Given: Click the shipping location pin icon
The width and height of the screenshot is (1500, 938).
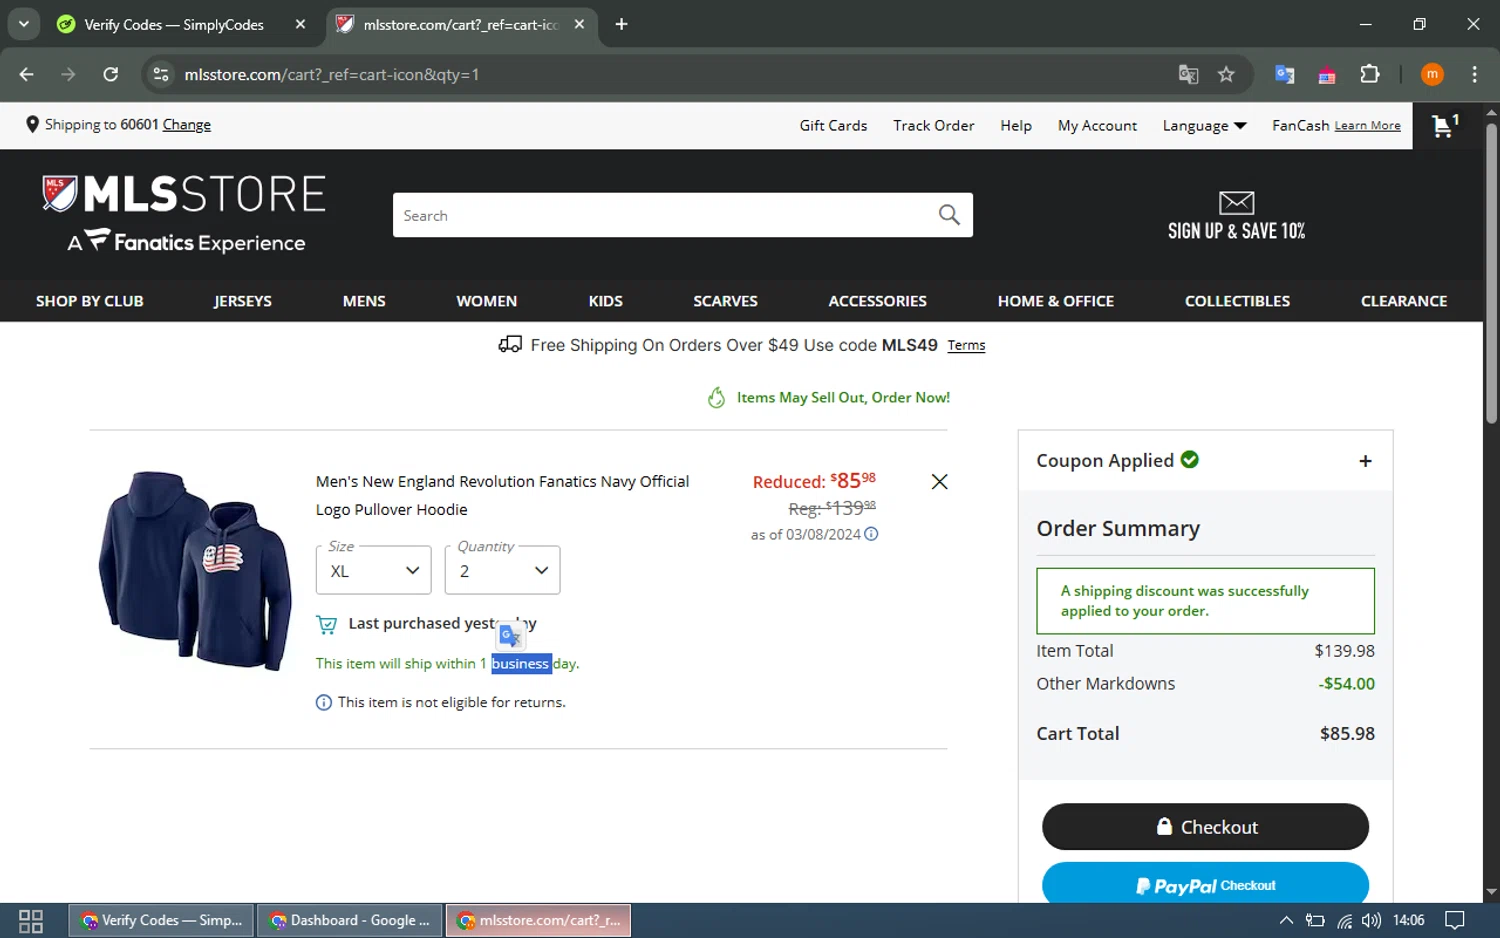Looking at the screenshot, I should pyautogui.click(x=32, y=125).
